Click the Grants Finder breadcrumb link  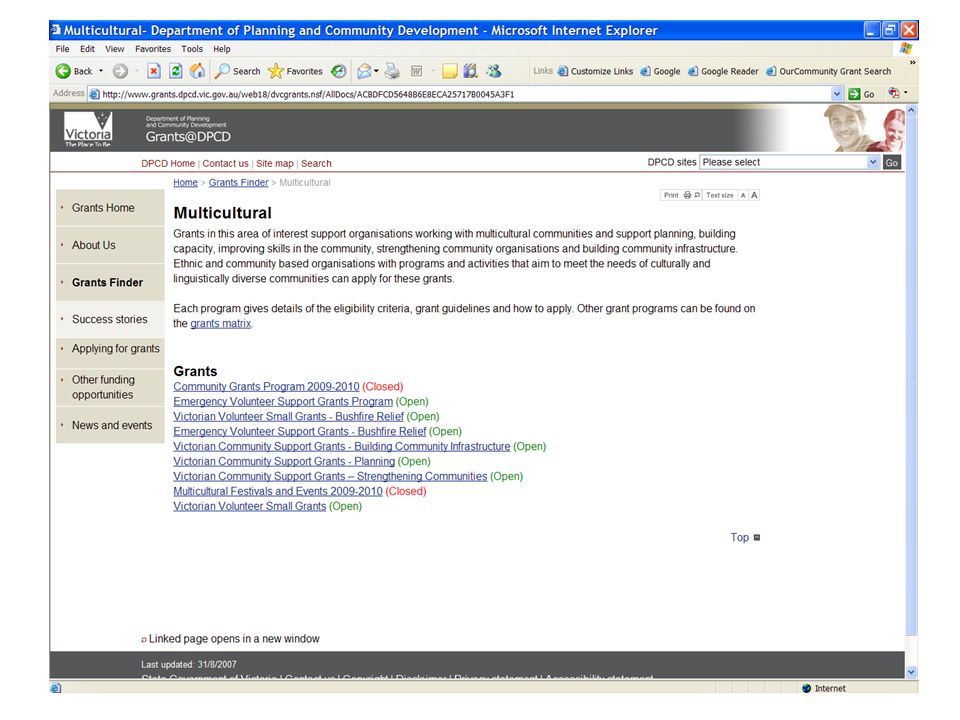click(x=238, y=182)
